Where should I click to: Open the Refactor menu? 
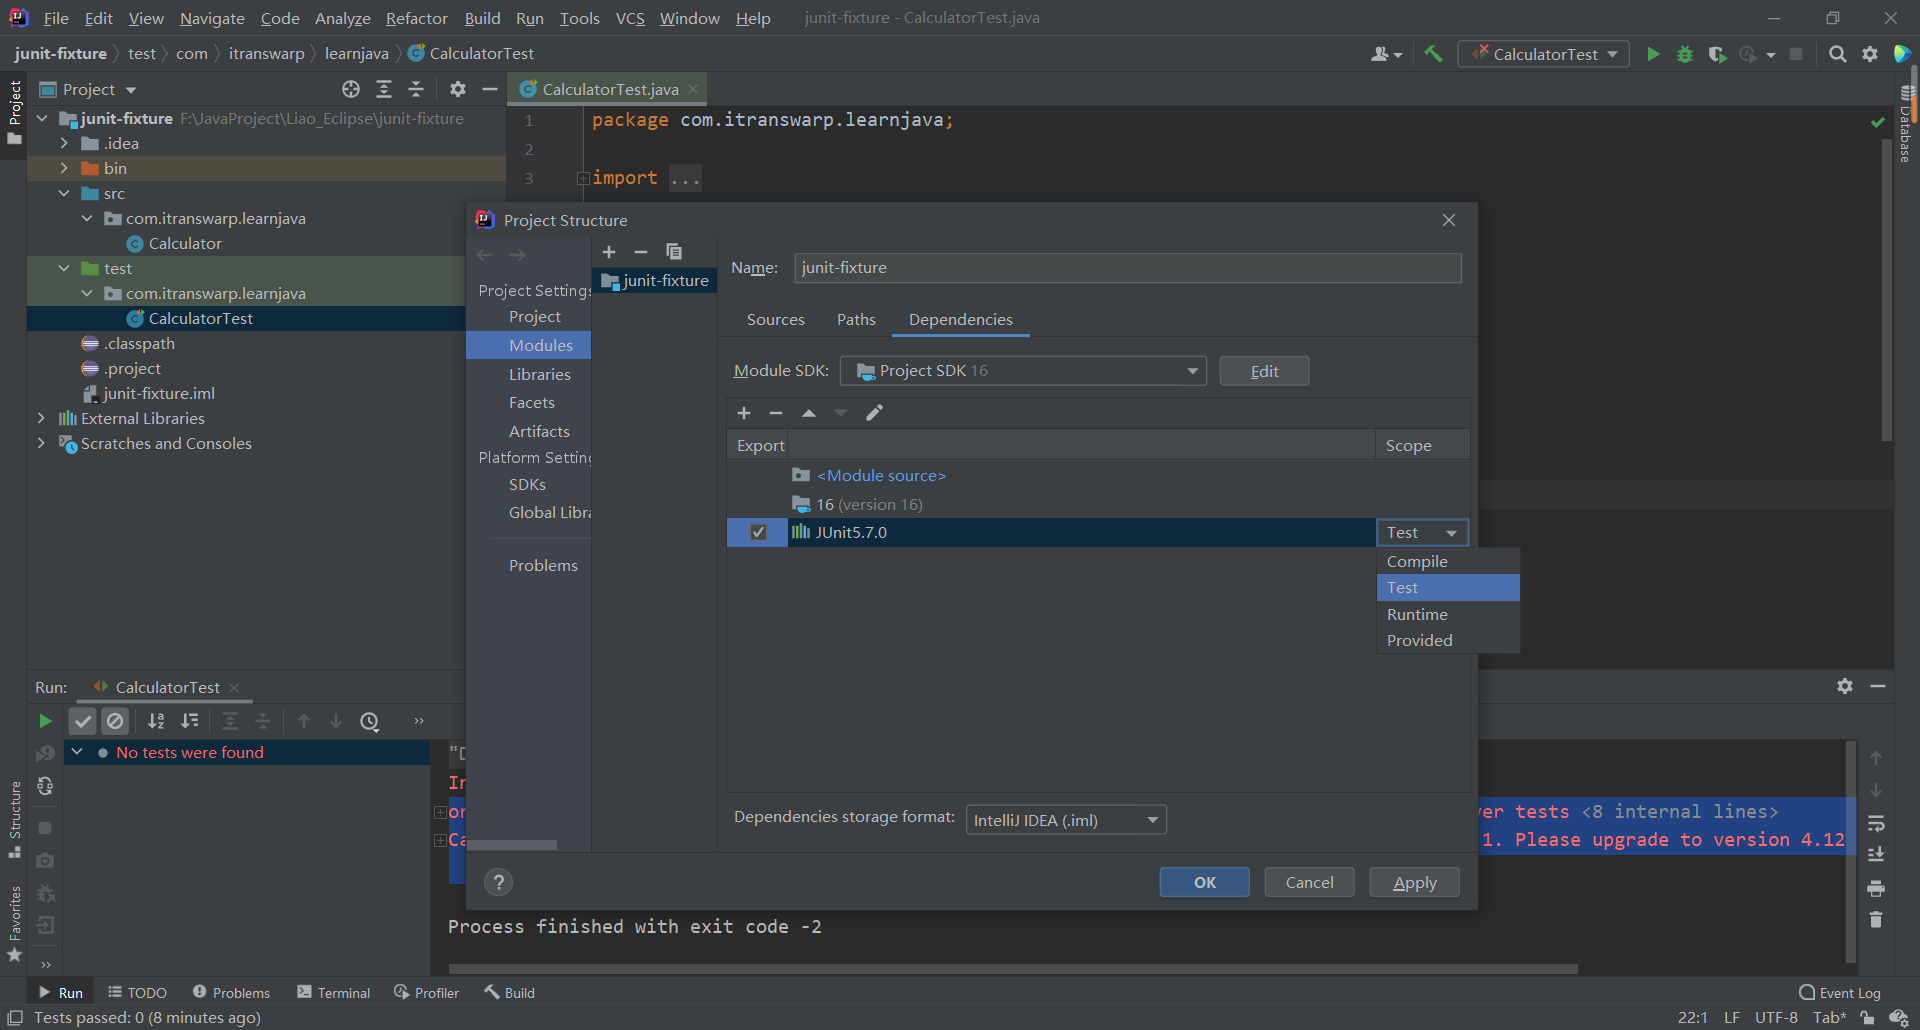pyautogui.click(x=417, y=18)
